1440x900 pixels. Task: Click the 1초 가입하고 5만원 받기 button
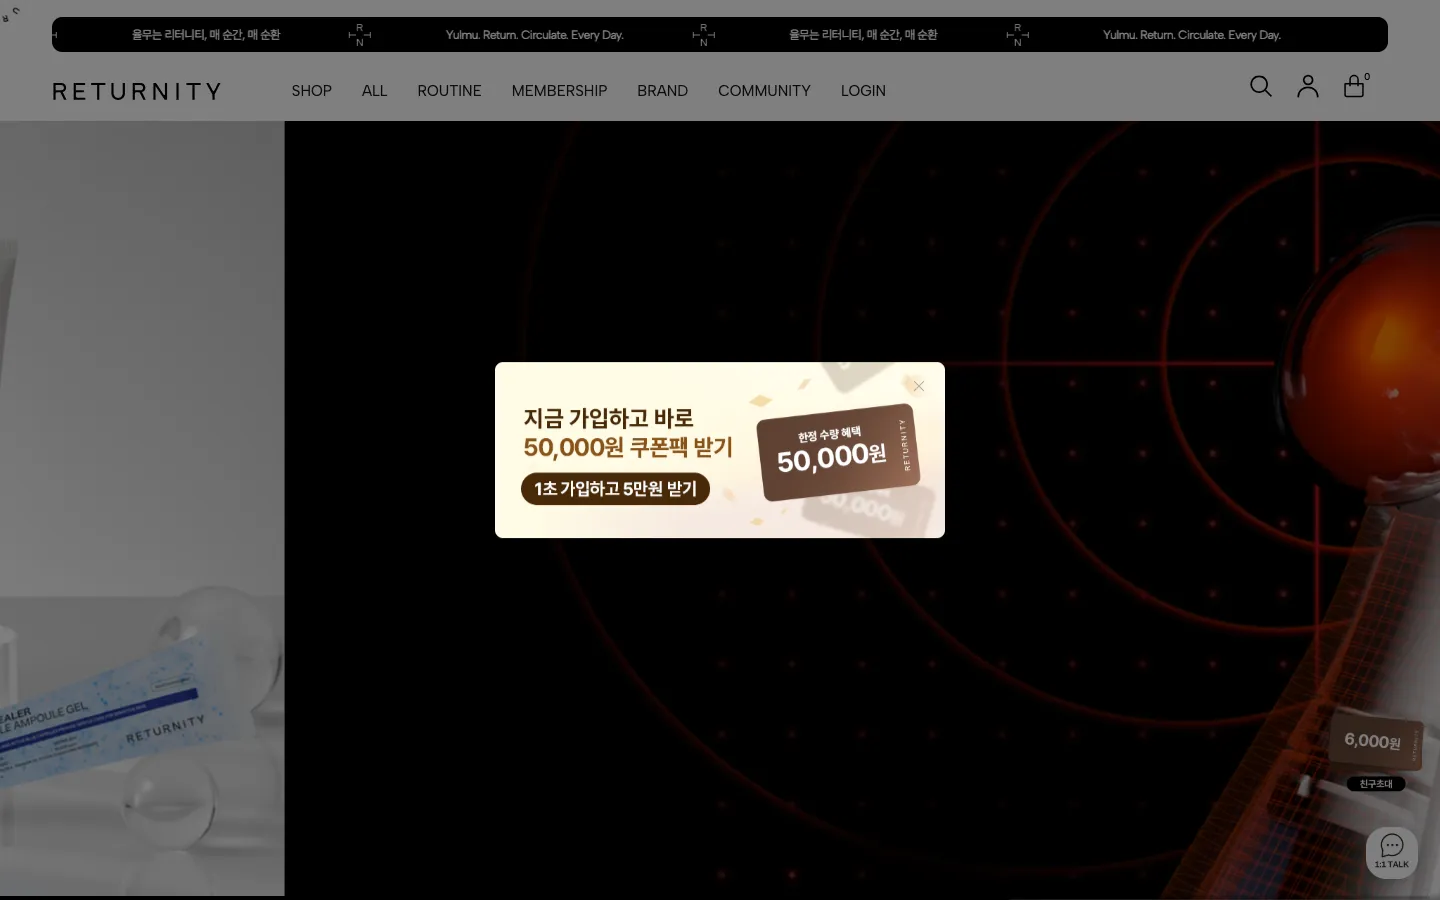615,489
